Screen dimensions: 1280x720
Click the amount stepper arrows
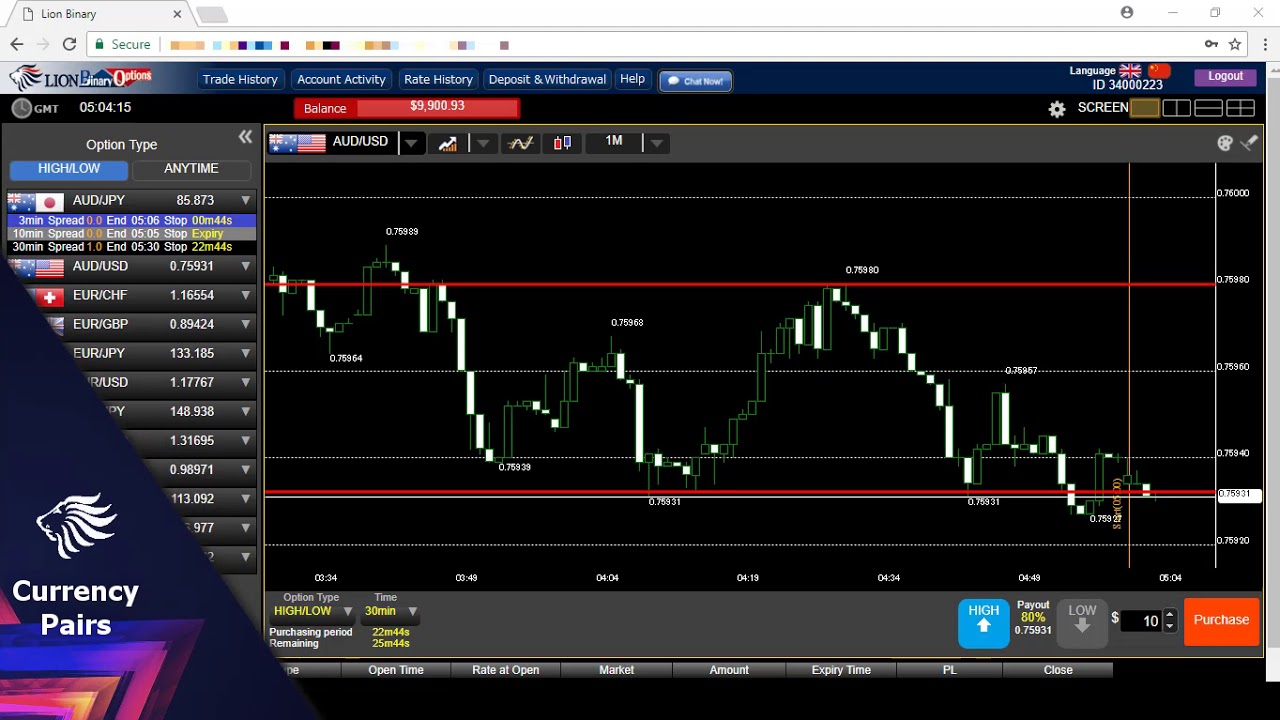(1170, 621)
